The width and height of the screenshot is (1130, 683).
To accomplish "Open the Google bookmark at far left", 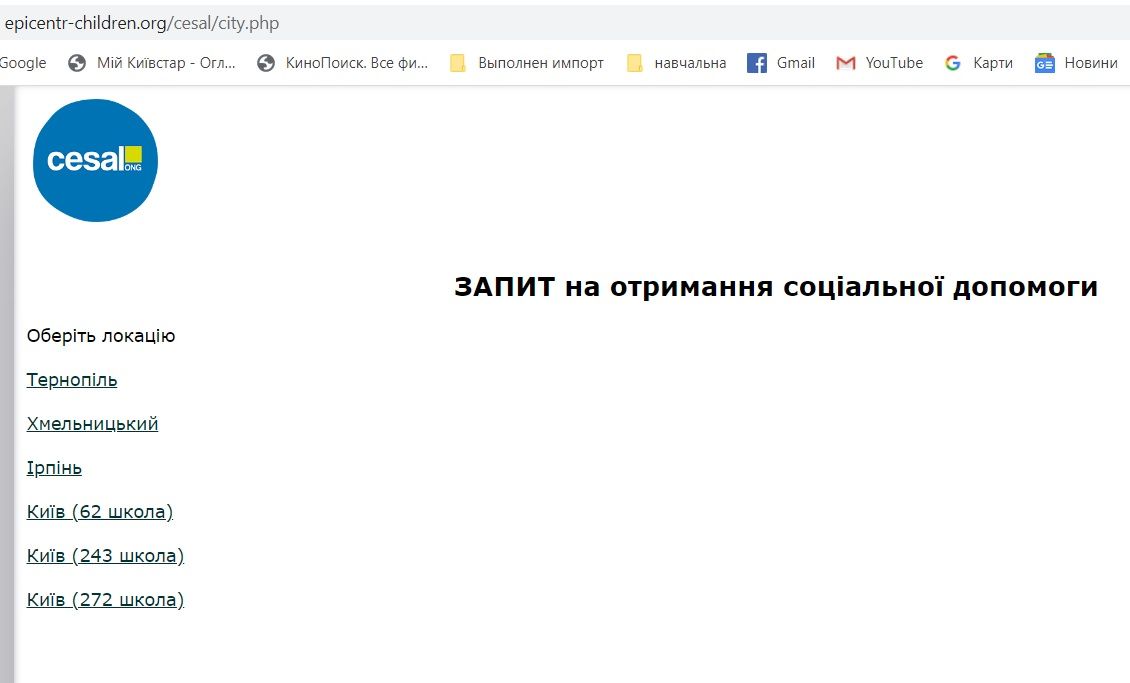I will [x=23, y=63].
